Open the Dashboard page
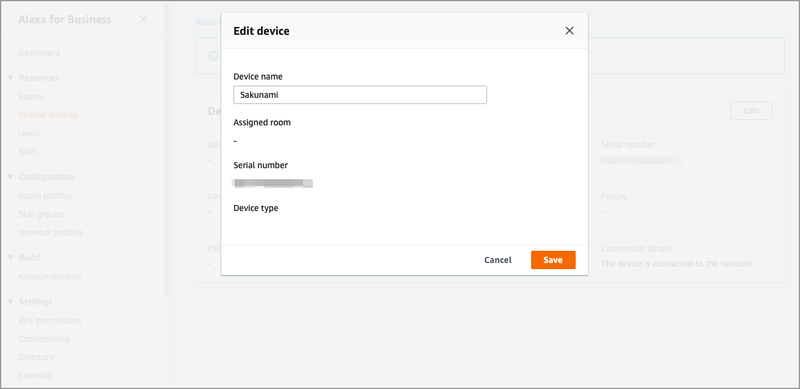Screen dimensions: 800x389 click(39, 53)
